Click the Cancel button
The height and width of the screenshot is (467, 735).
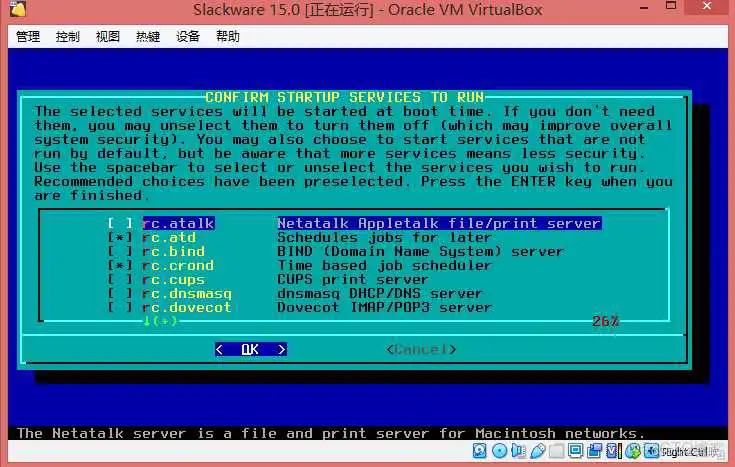[x=421, y=349]
